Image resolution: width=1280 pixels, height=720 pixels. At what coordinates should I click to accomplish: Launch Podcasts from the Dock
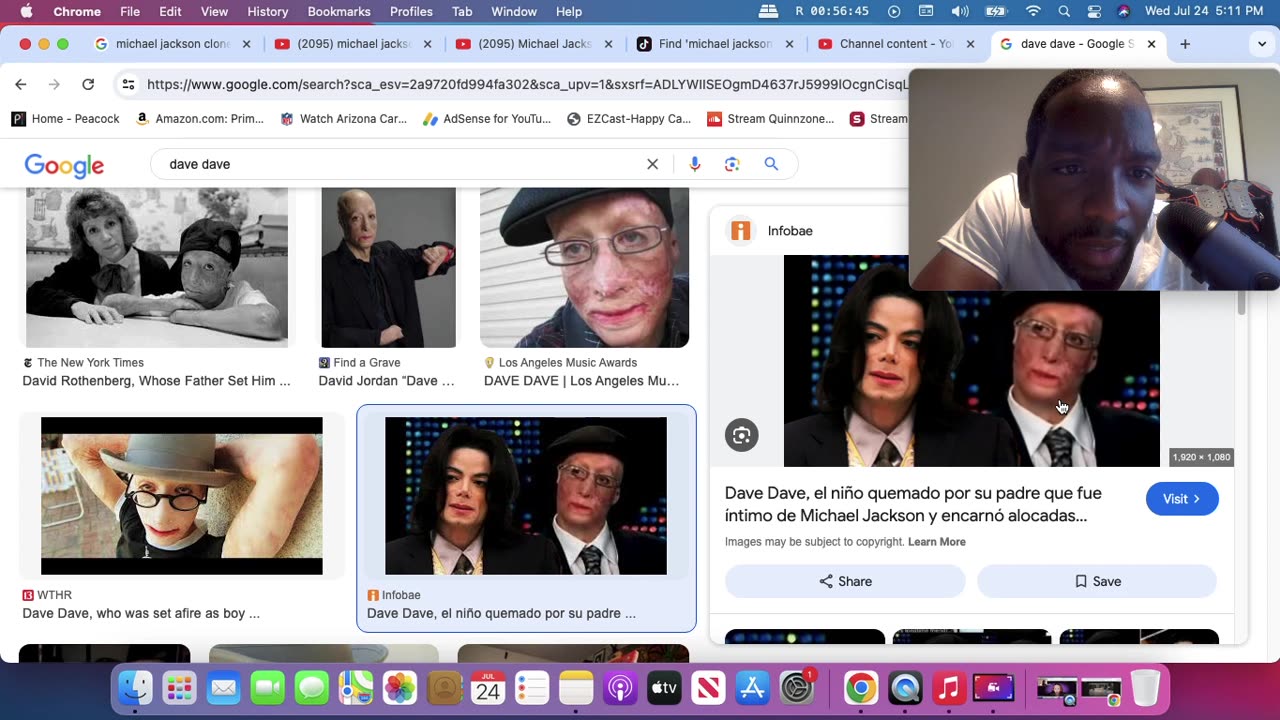pos(620,688)
